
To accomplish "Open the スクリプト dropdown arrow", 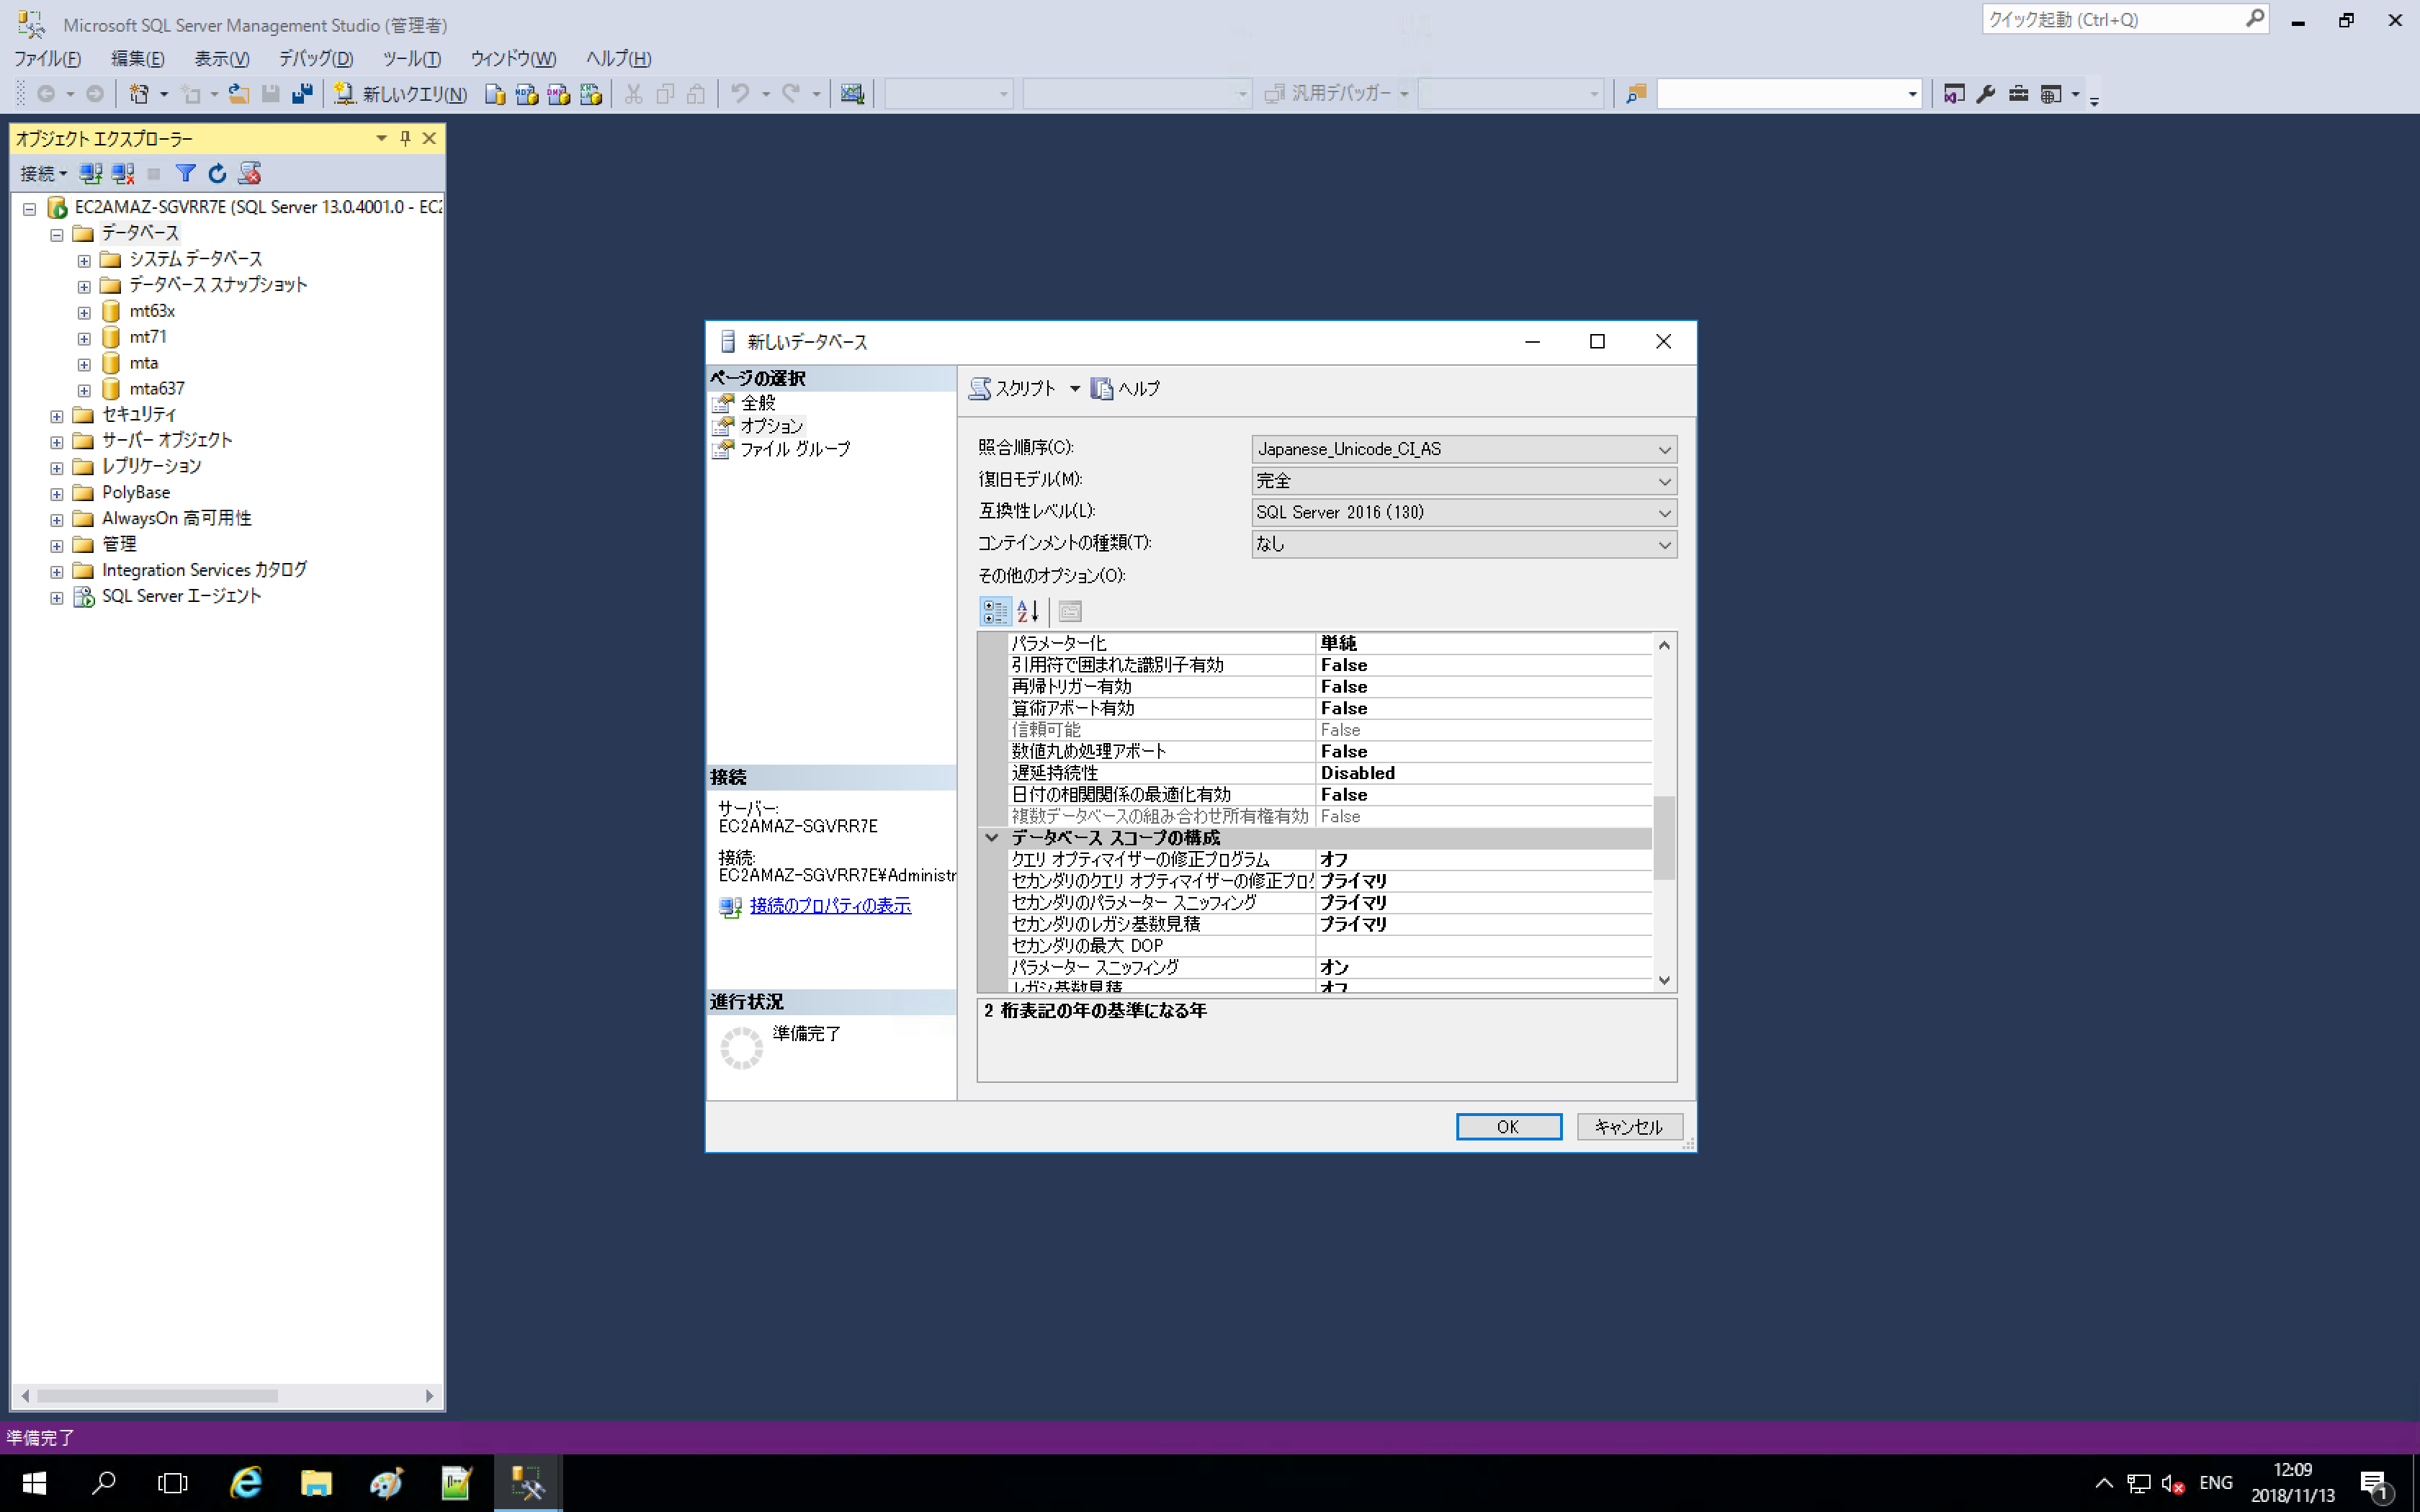I will tap(1075, 388).
